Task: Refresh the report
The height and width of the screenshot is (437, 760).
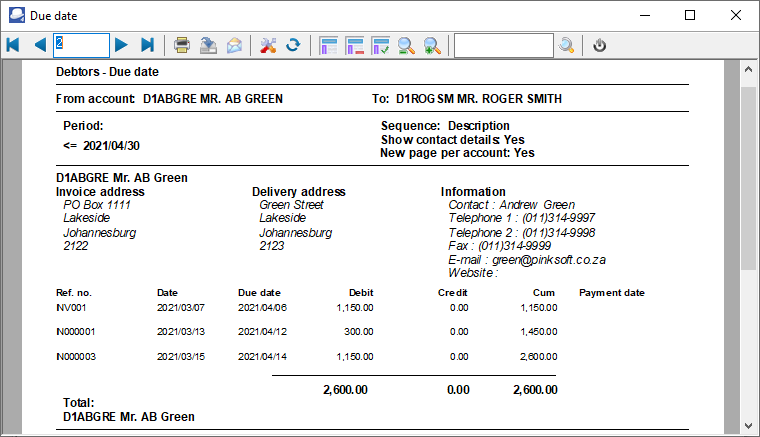Action: coord(293,45)
